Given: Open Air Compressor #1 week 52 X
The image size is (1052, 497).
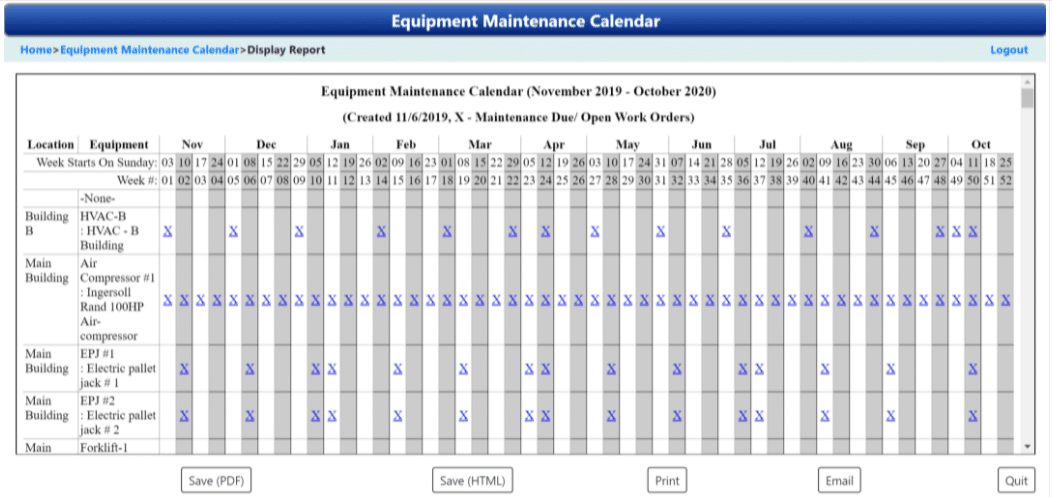Looking at the screenshot, I should (x=1005, y=300).
